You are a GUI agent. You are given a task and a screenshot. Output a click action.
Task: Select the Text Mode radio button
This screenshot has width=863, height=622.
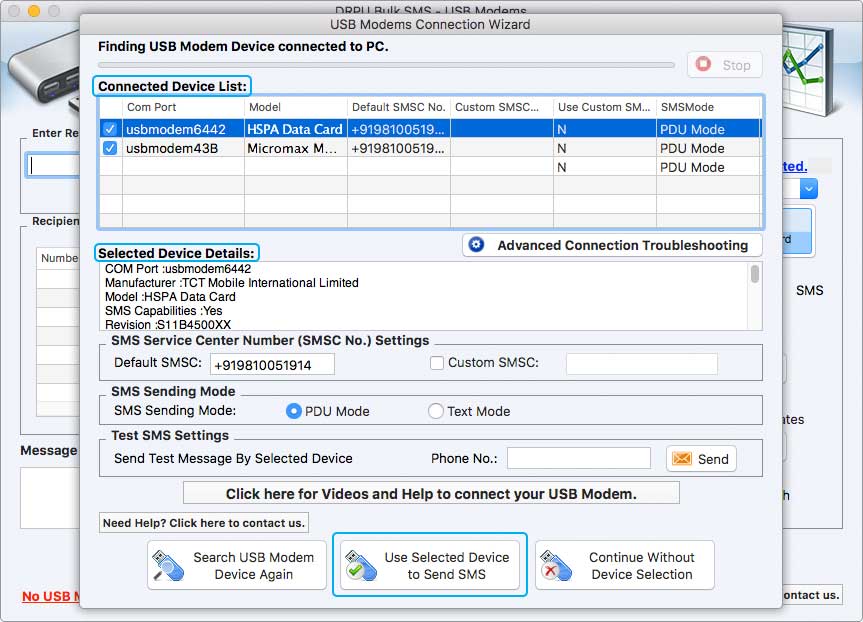pos(435,411)
